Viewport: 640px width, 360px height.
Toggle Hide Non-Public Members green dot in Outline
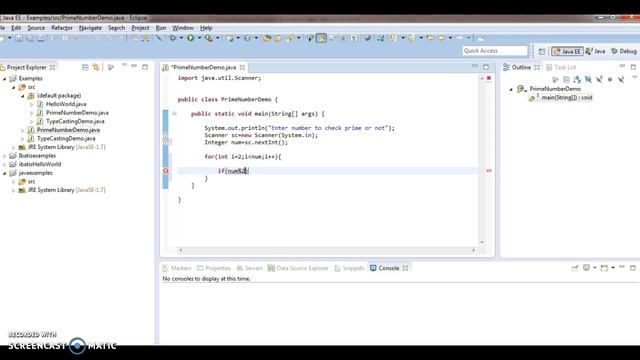(610, 79)
